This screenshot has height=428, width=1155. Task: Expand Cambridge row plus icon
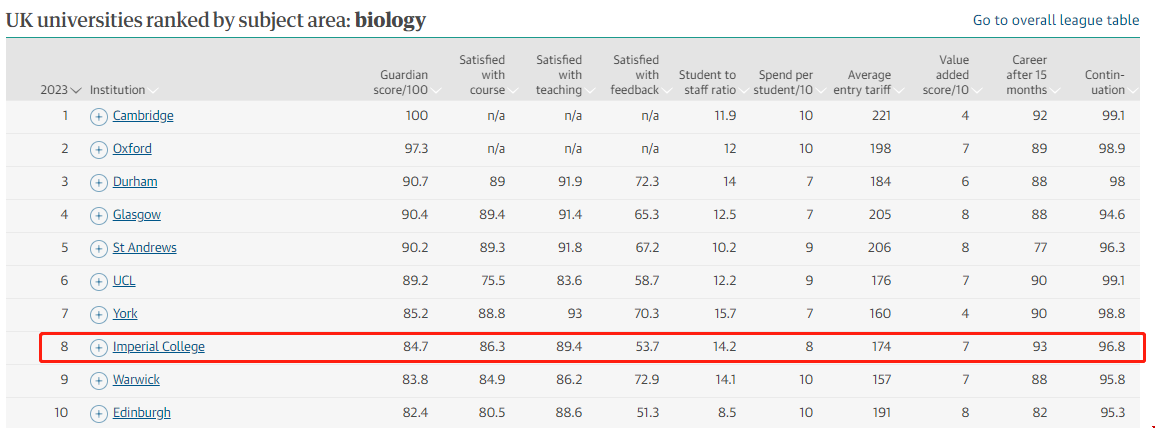point(98,116)
